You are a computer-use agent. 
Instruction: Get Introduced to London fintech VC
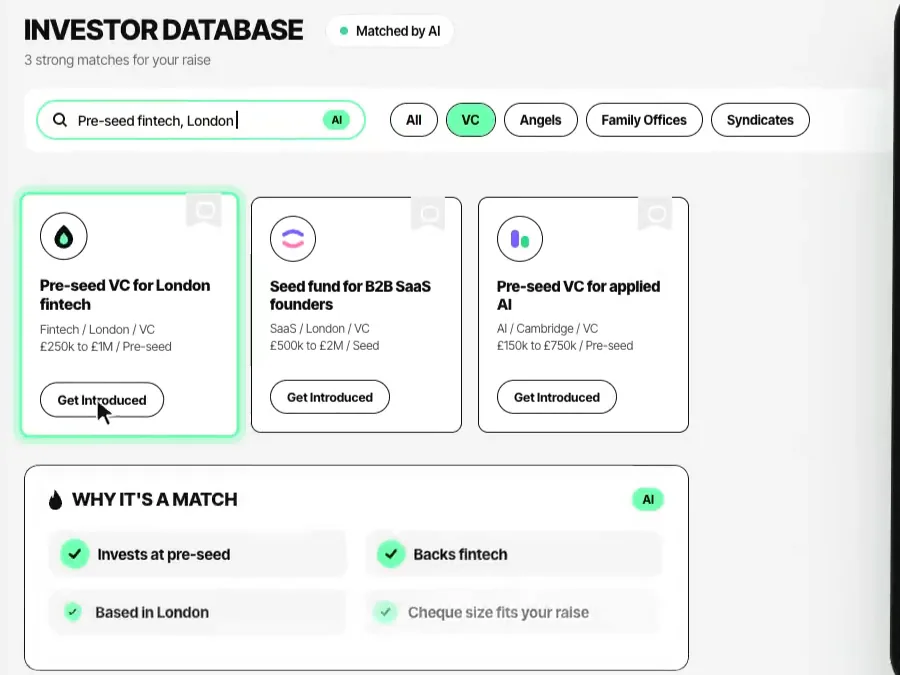tap(102, 400)
